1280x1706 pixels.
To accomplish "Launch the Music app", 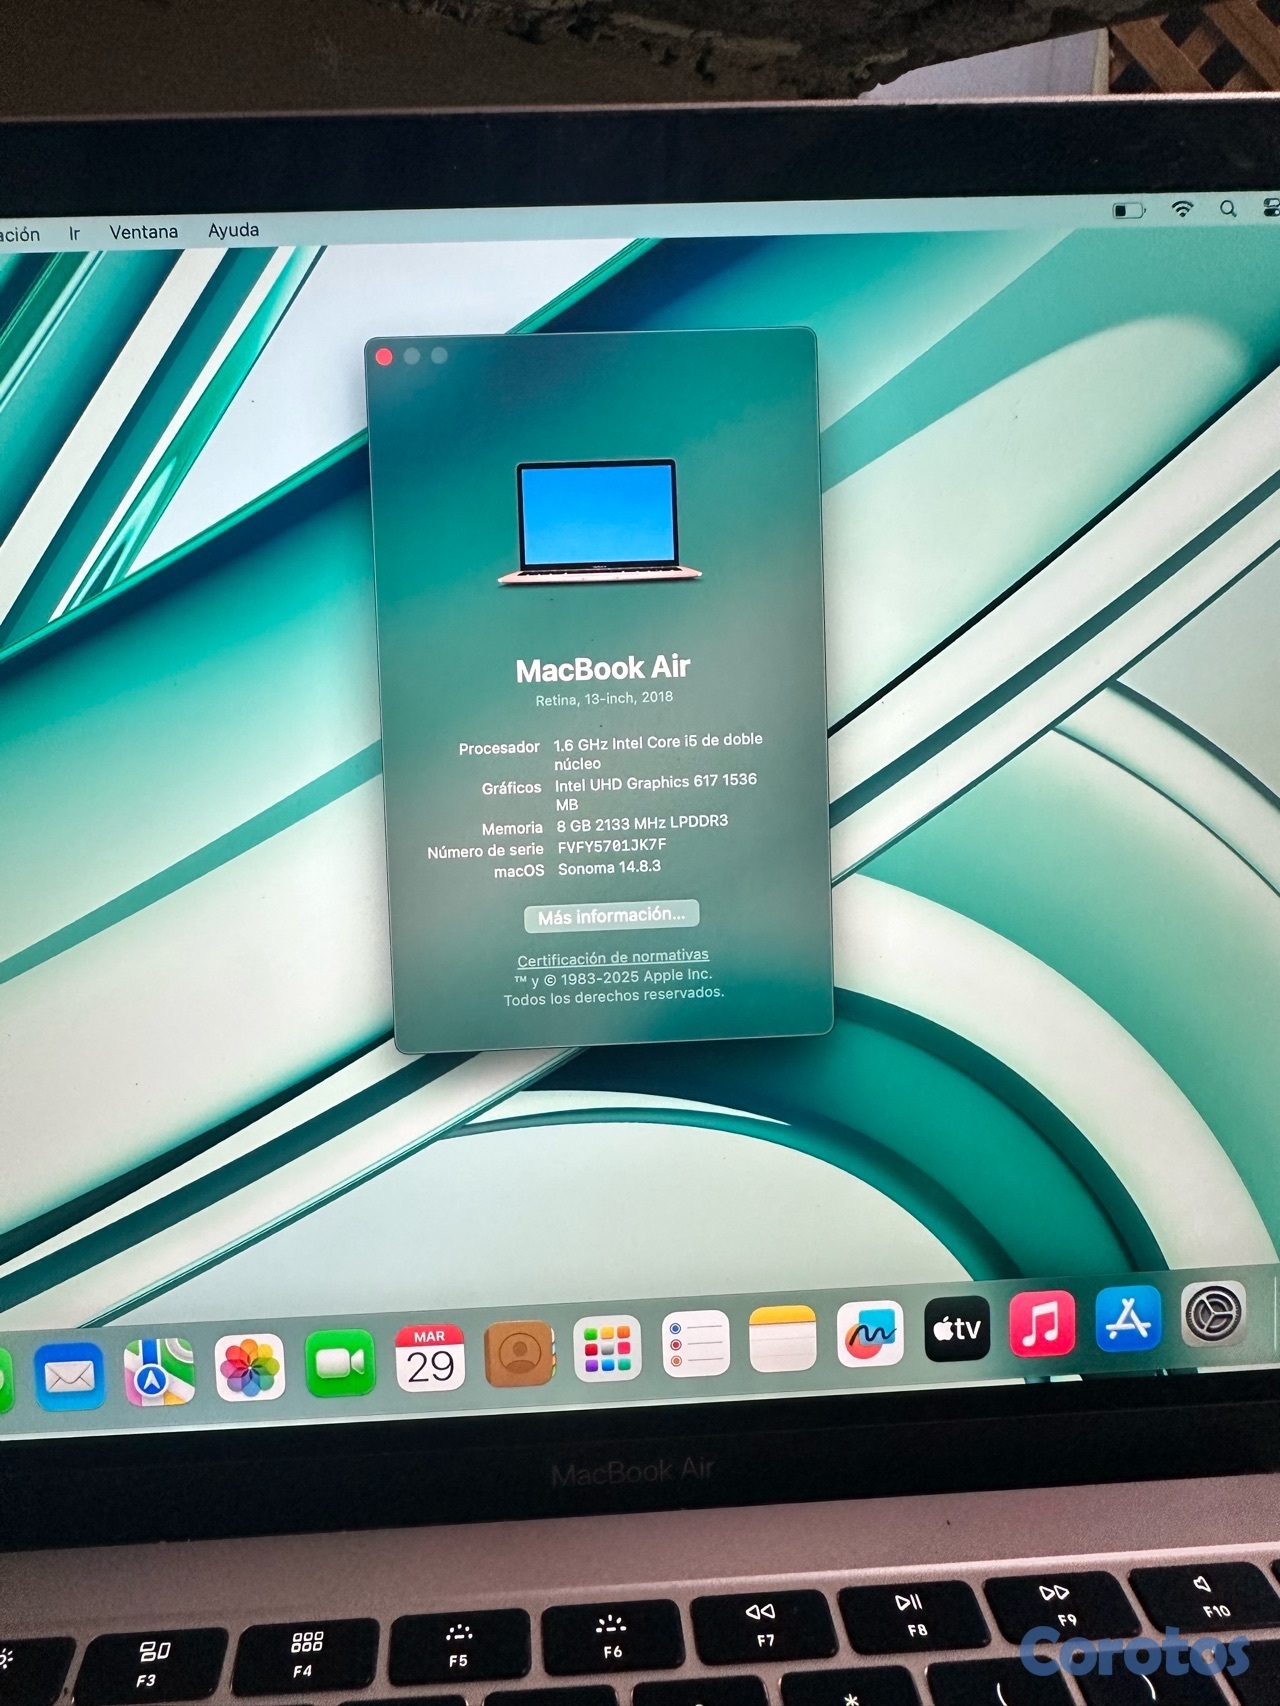I will (1042, 1323).
